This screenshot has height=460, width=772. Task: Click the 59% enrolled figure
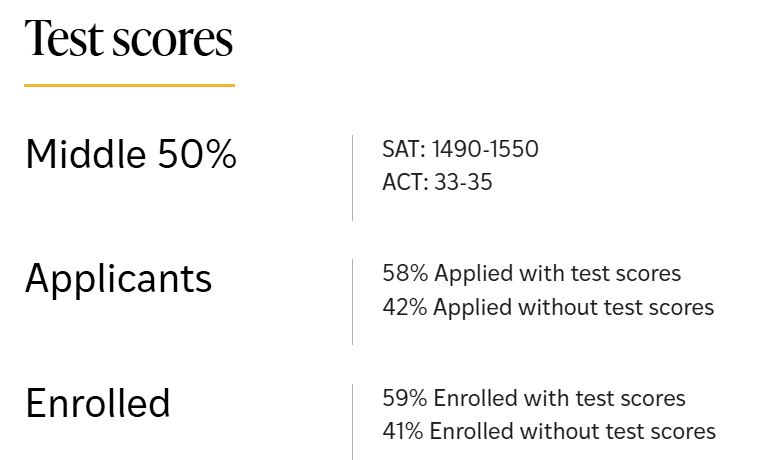(405, 399)
